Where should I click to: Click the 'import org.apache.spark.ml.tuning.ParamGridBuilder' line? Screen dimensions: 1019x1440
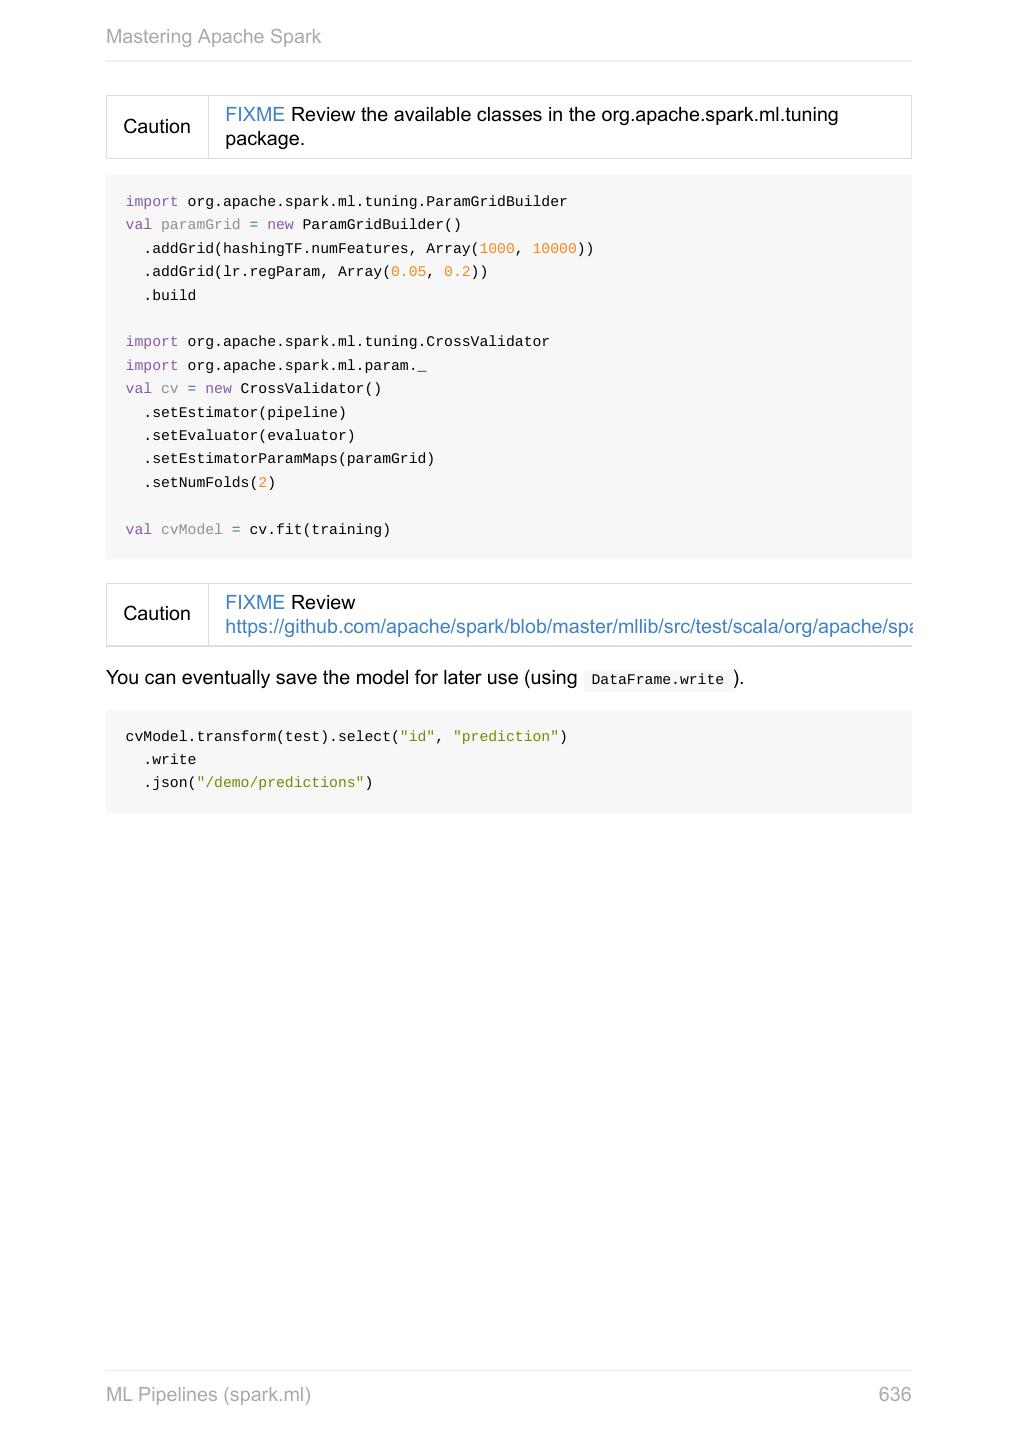(346, 202)
